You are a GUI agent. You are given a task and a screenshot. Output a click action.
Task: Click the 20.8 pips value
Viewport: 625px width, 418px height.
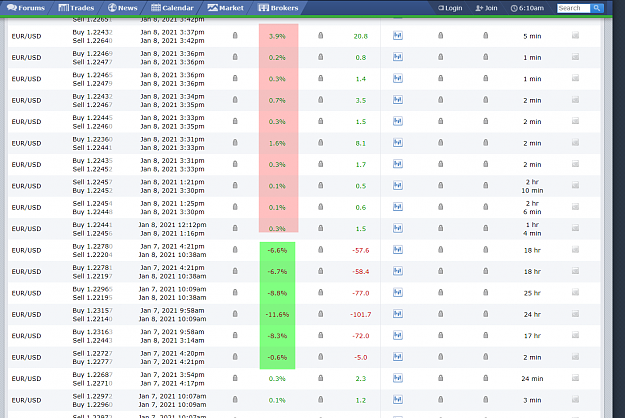(x=361, y=36)
